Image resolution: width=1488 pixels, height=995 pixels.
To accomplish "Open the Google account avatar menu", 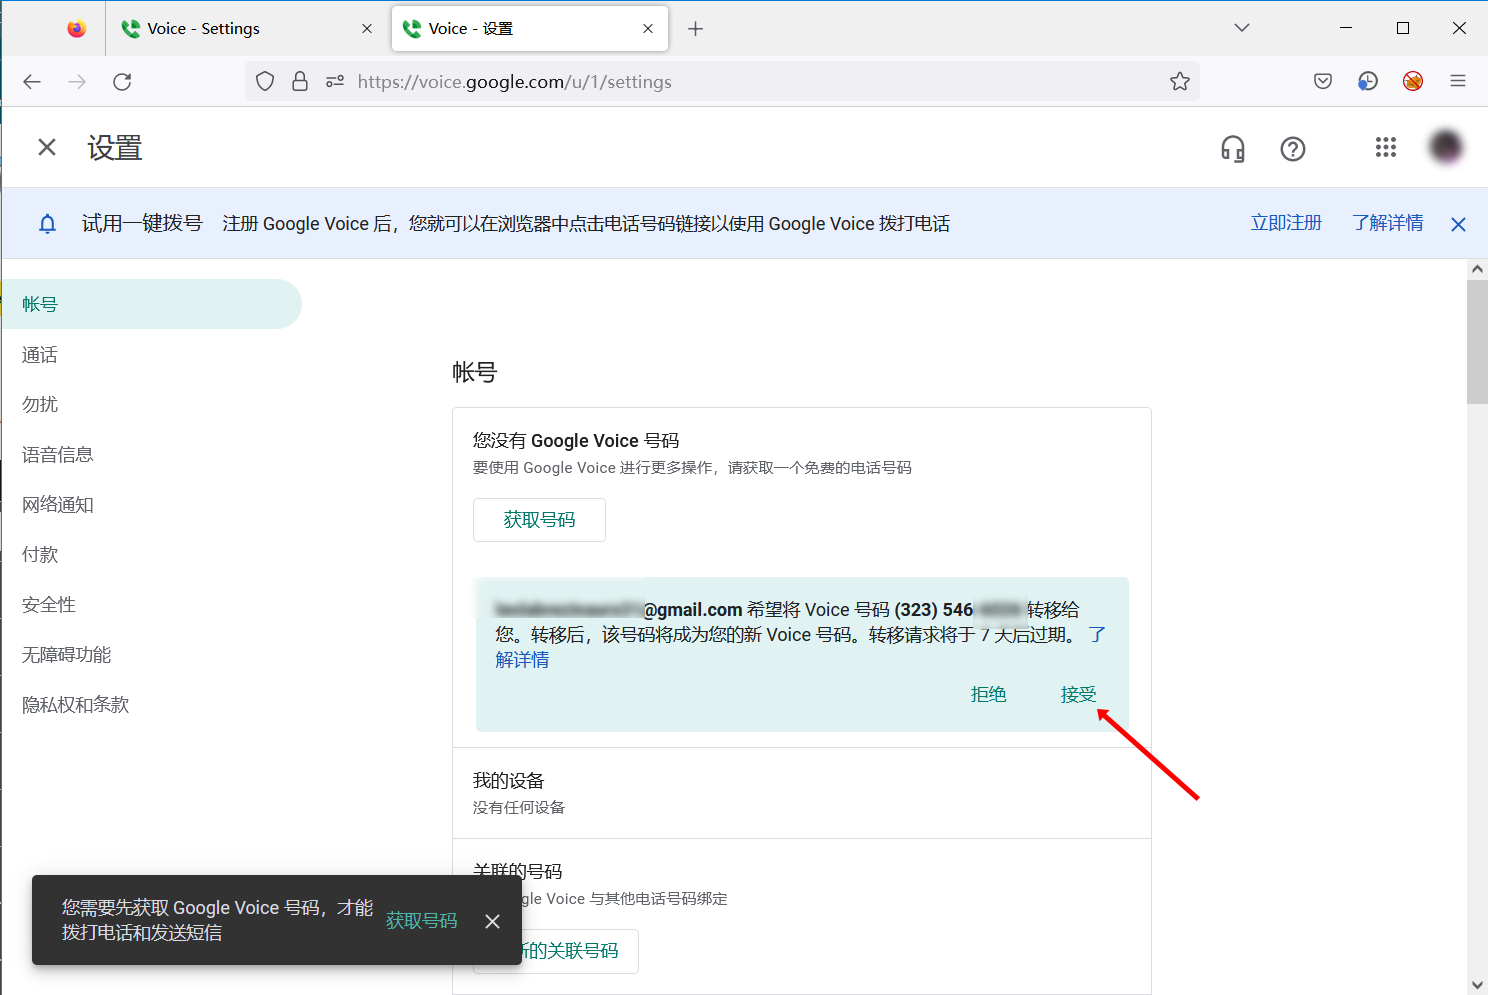I will (1446, 148).
